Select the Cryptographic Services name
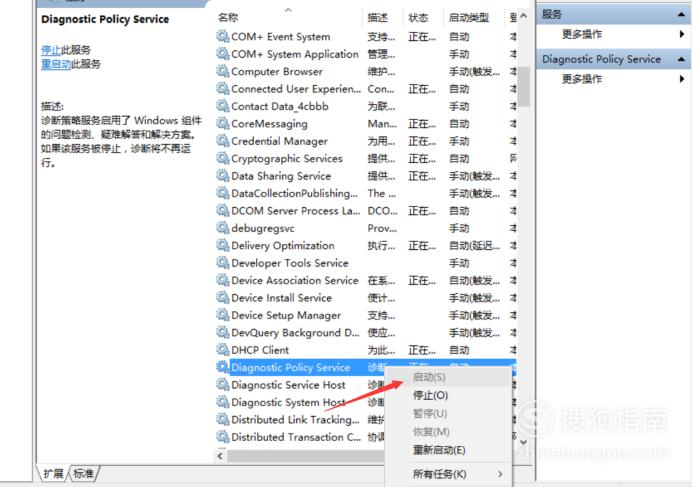The height and width of the screenshot is (487, 692). [287, 159]
